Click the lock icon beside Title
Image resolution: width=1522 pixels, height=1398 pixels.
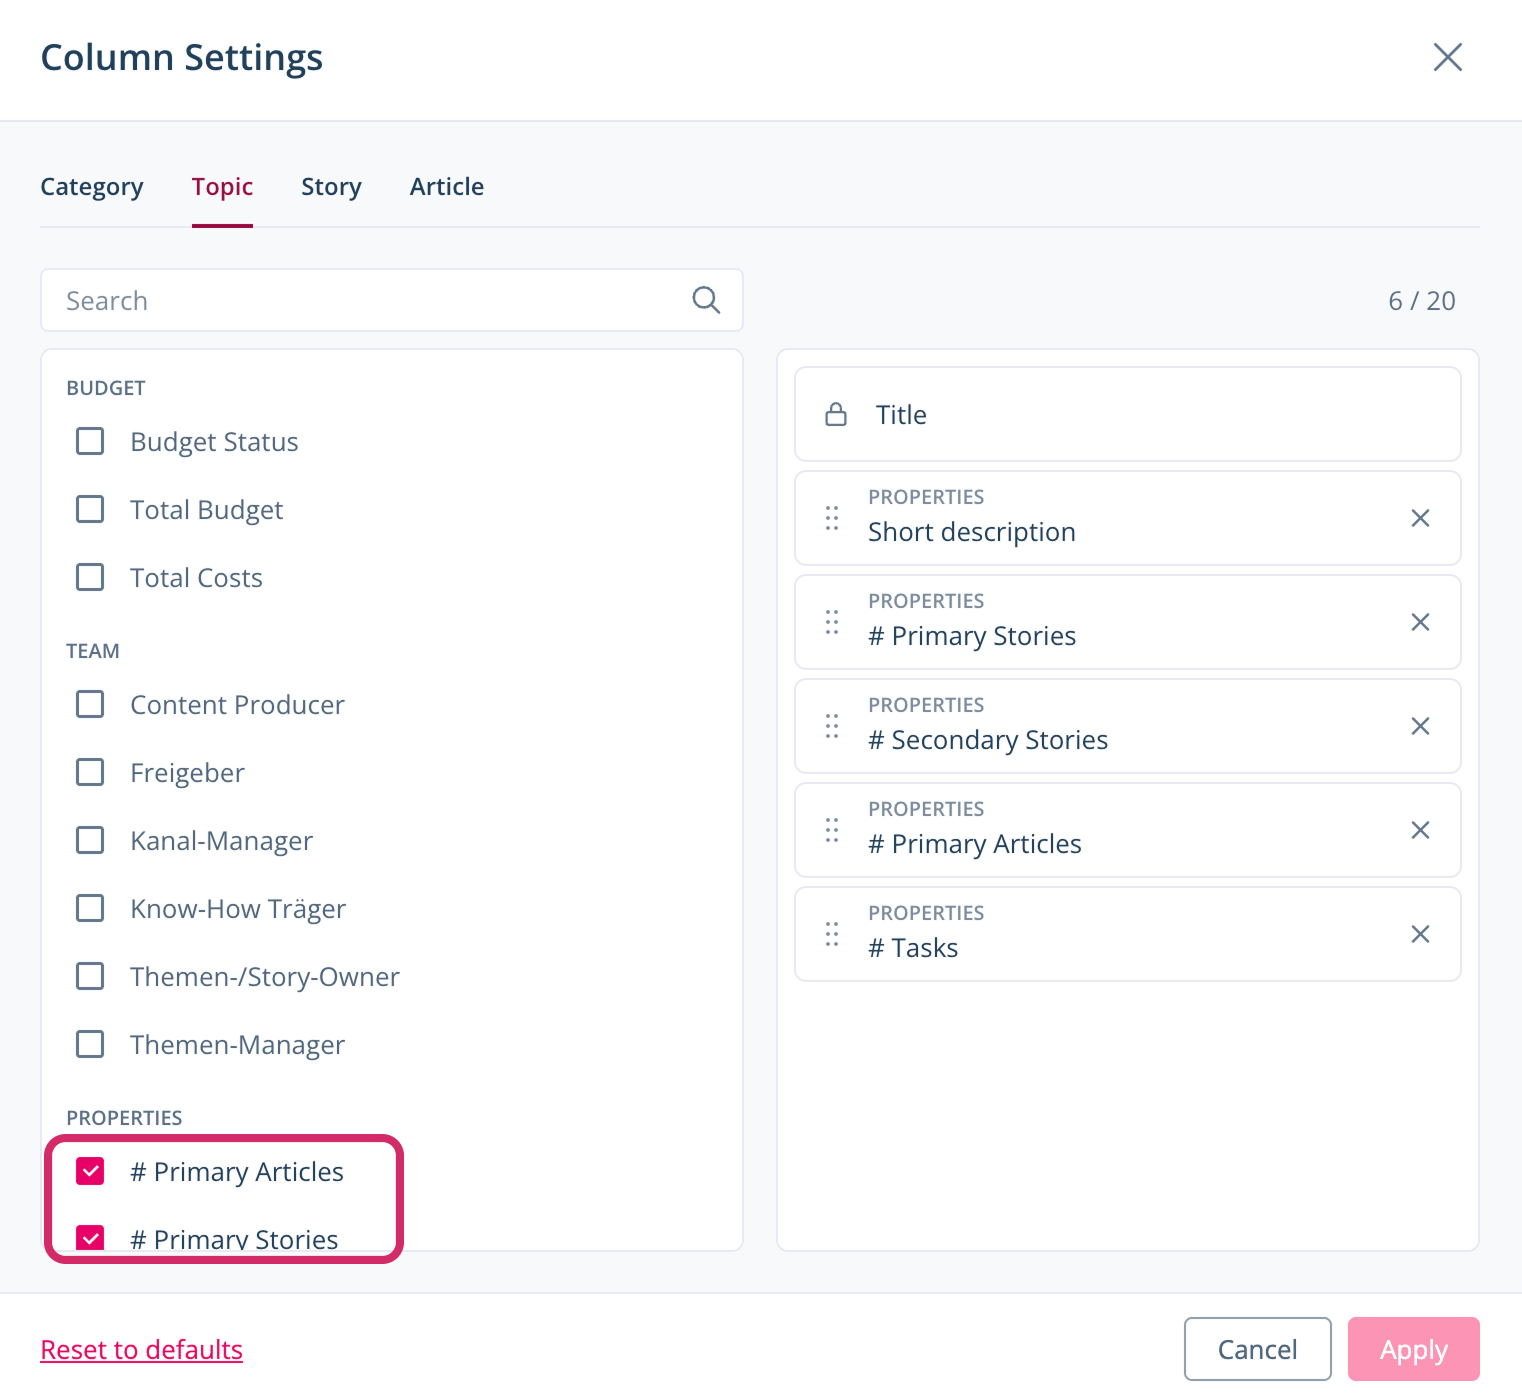pyautogui.click(x=836, y=414)
